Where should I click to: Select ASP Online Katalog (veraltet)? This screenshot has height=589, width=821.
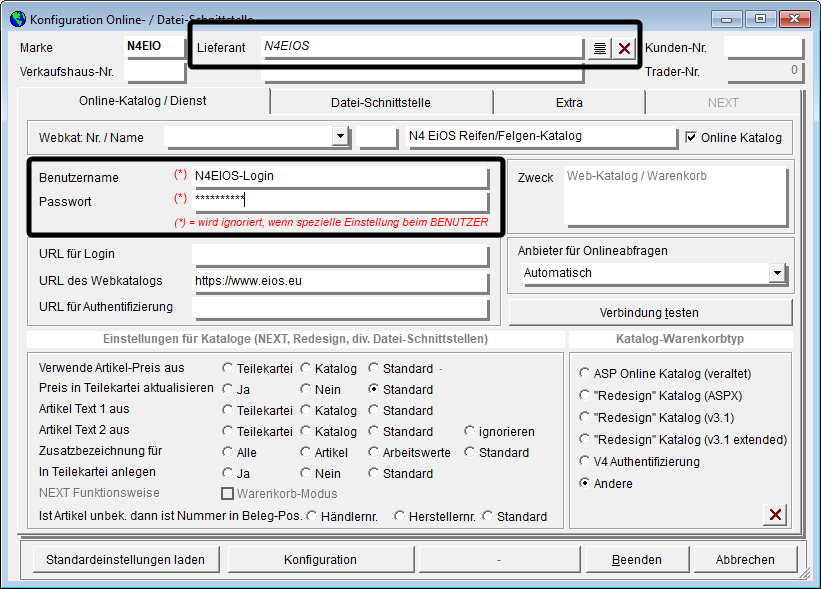click(584, 373)
